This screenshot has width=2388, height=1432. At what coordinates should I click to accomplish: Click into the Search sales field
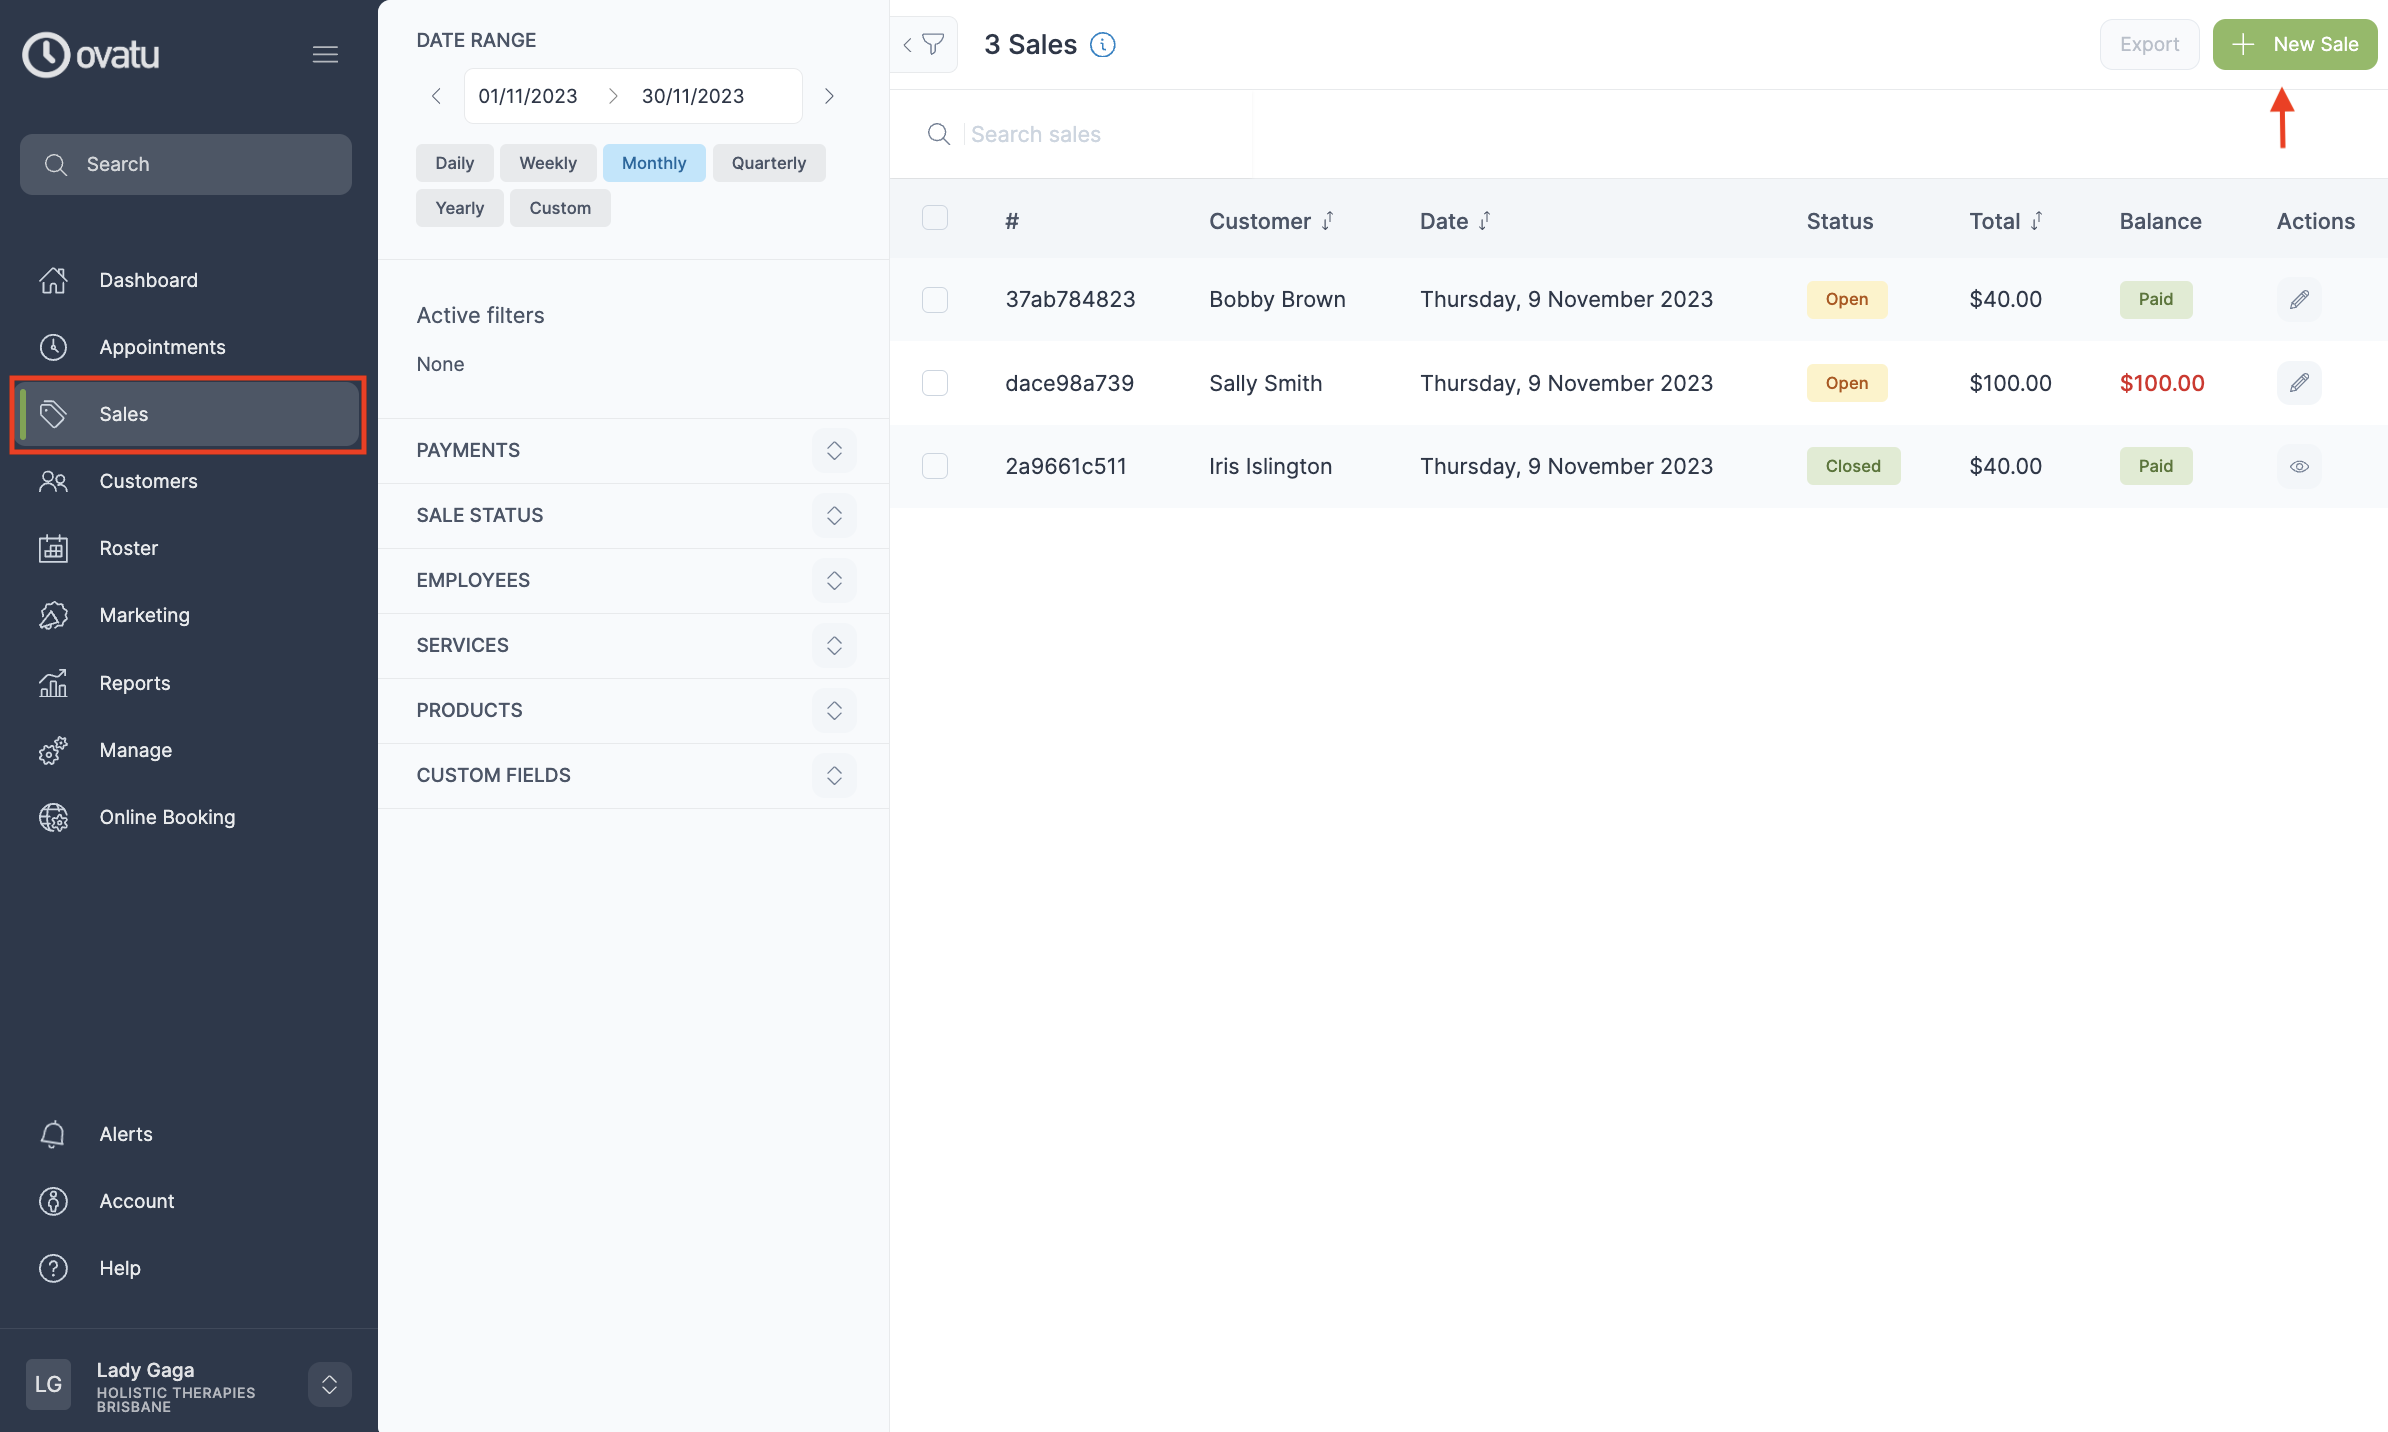1100,134
